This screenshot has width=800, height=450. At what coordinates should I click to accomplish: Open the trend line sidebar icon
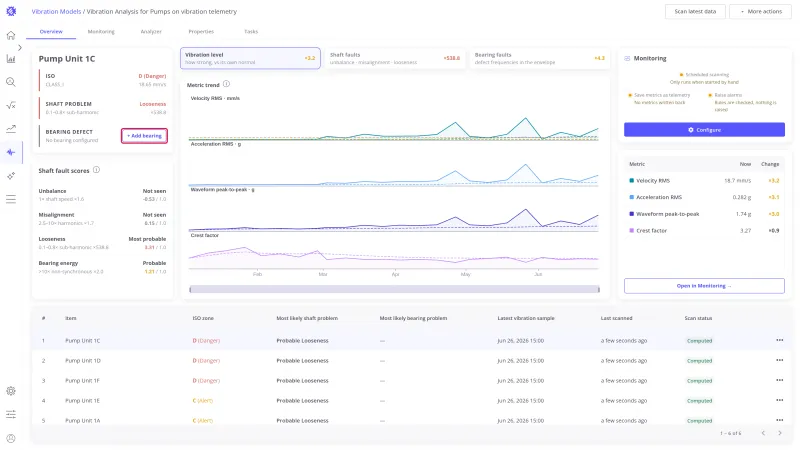[x=11, y=129]
